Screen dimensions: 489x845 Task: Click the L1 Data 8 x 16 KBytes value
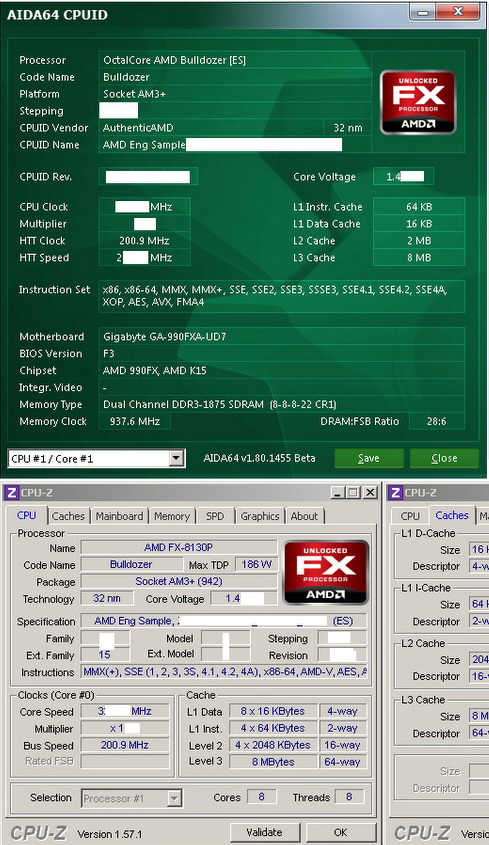click(x=273, y=711)
